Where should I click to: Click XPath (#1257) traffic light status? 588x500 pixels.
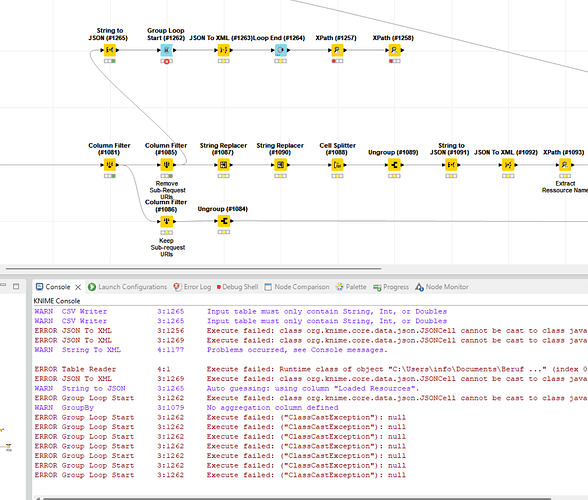pos(337,61)
